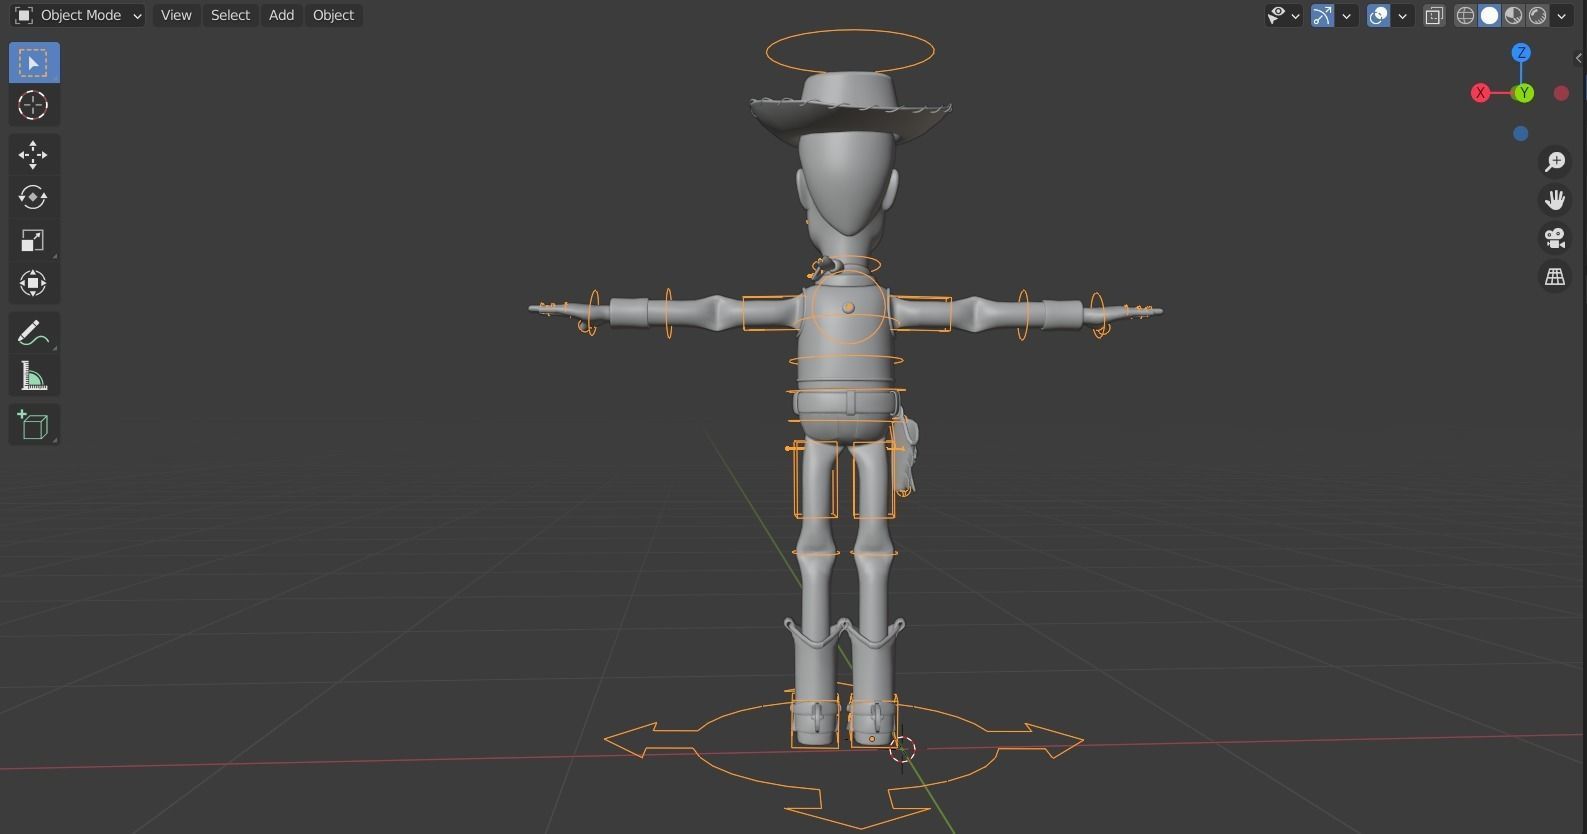The width and height of the screenshot is (1587, 834).
Task: Toggle X-ray mode
Action: tap(1434, 15)
